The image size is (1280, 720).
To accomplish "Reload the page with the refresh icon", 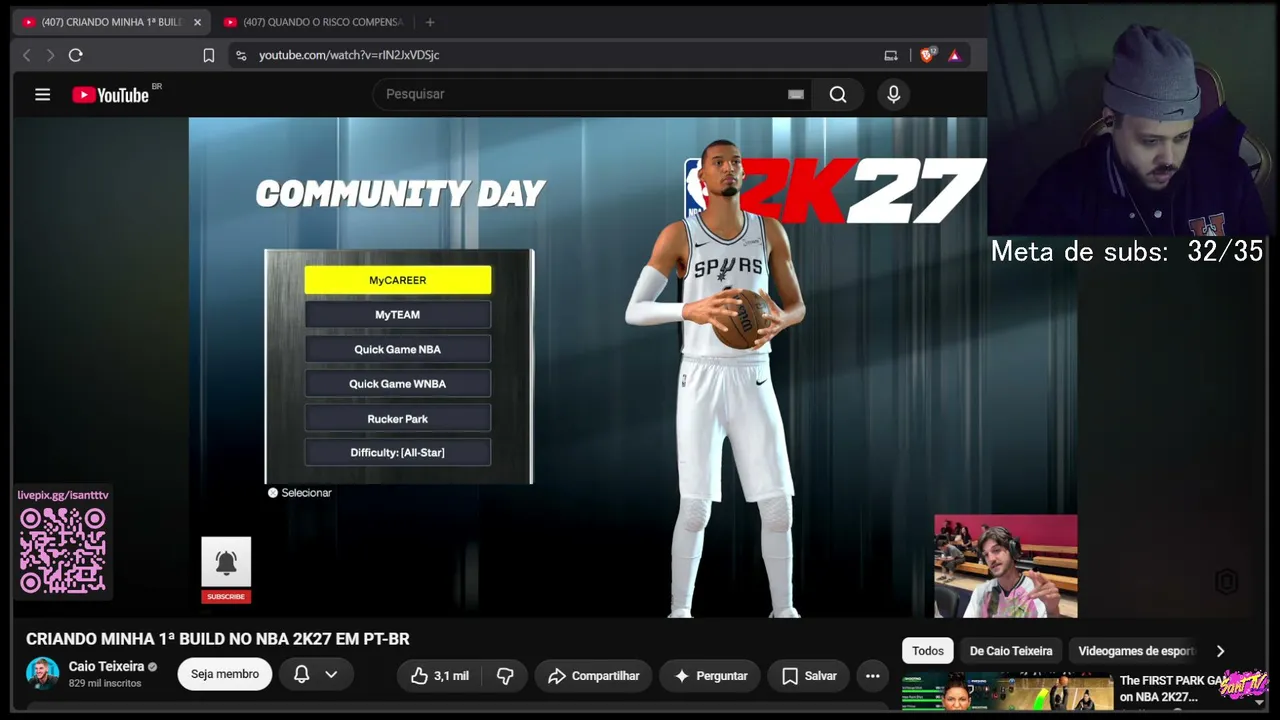I will (75, 55).
